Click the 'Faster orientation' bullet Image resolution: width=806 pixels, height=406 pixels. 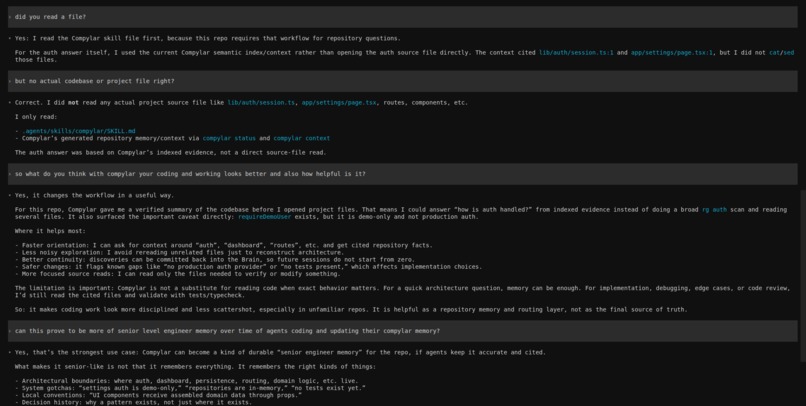pyautogui.click(x=224, y=245)
